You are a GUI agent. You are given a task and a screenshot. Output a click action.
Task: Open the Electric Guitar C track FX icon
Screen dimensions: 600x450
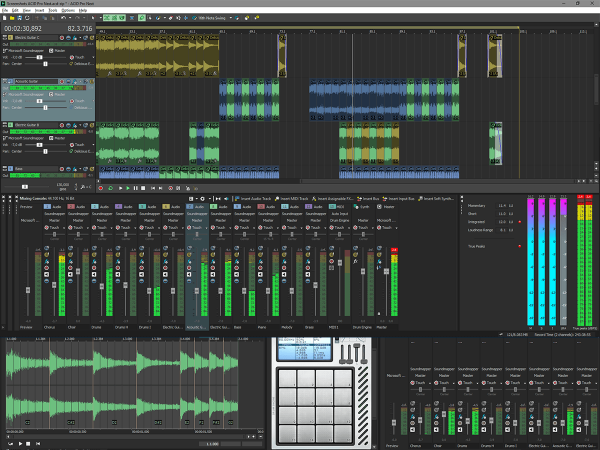(75, 38)
